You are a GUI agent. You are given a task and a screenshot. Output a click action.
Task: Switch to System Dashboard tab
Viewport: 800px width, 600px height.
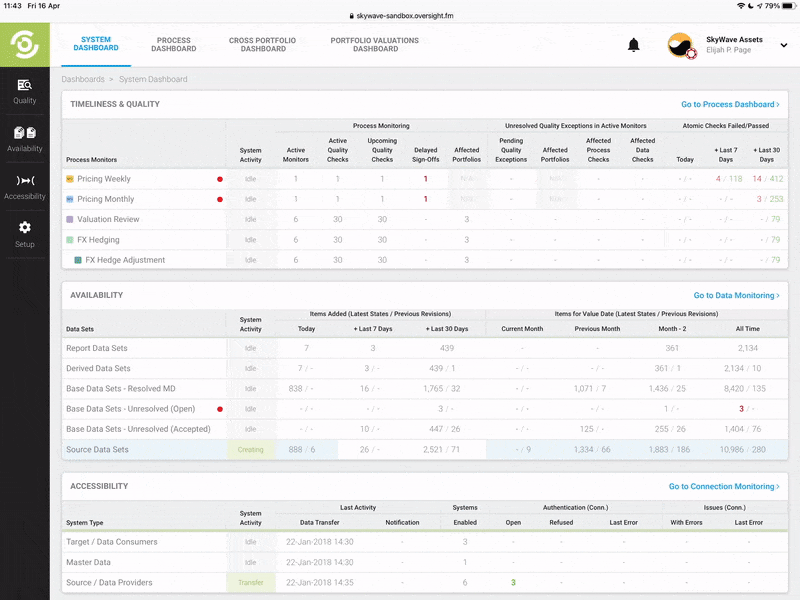click(96, 44)
